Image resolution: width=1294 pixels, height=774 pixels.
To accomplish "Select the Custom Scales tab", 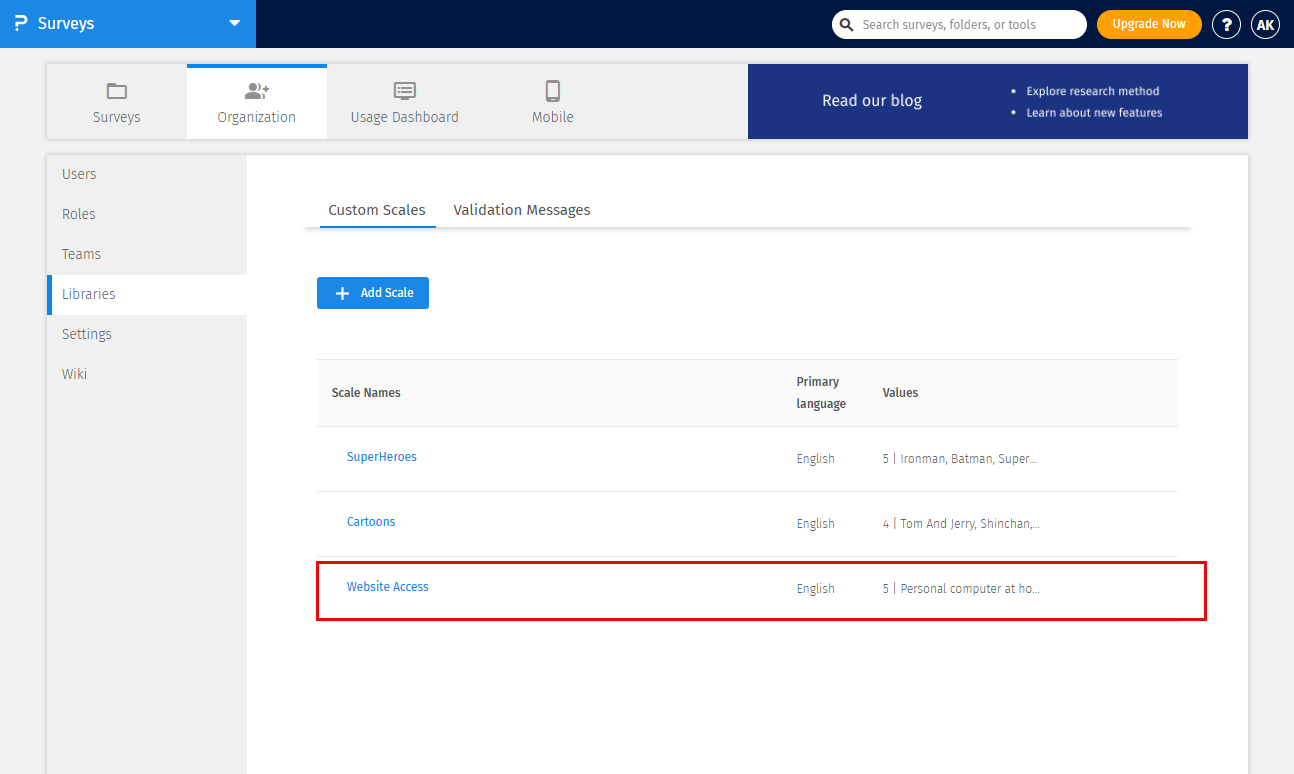I will point(377,210).
